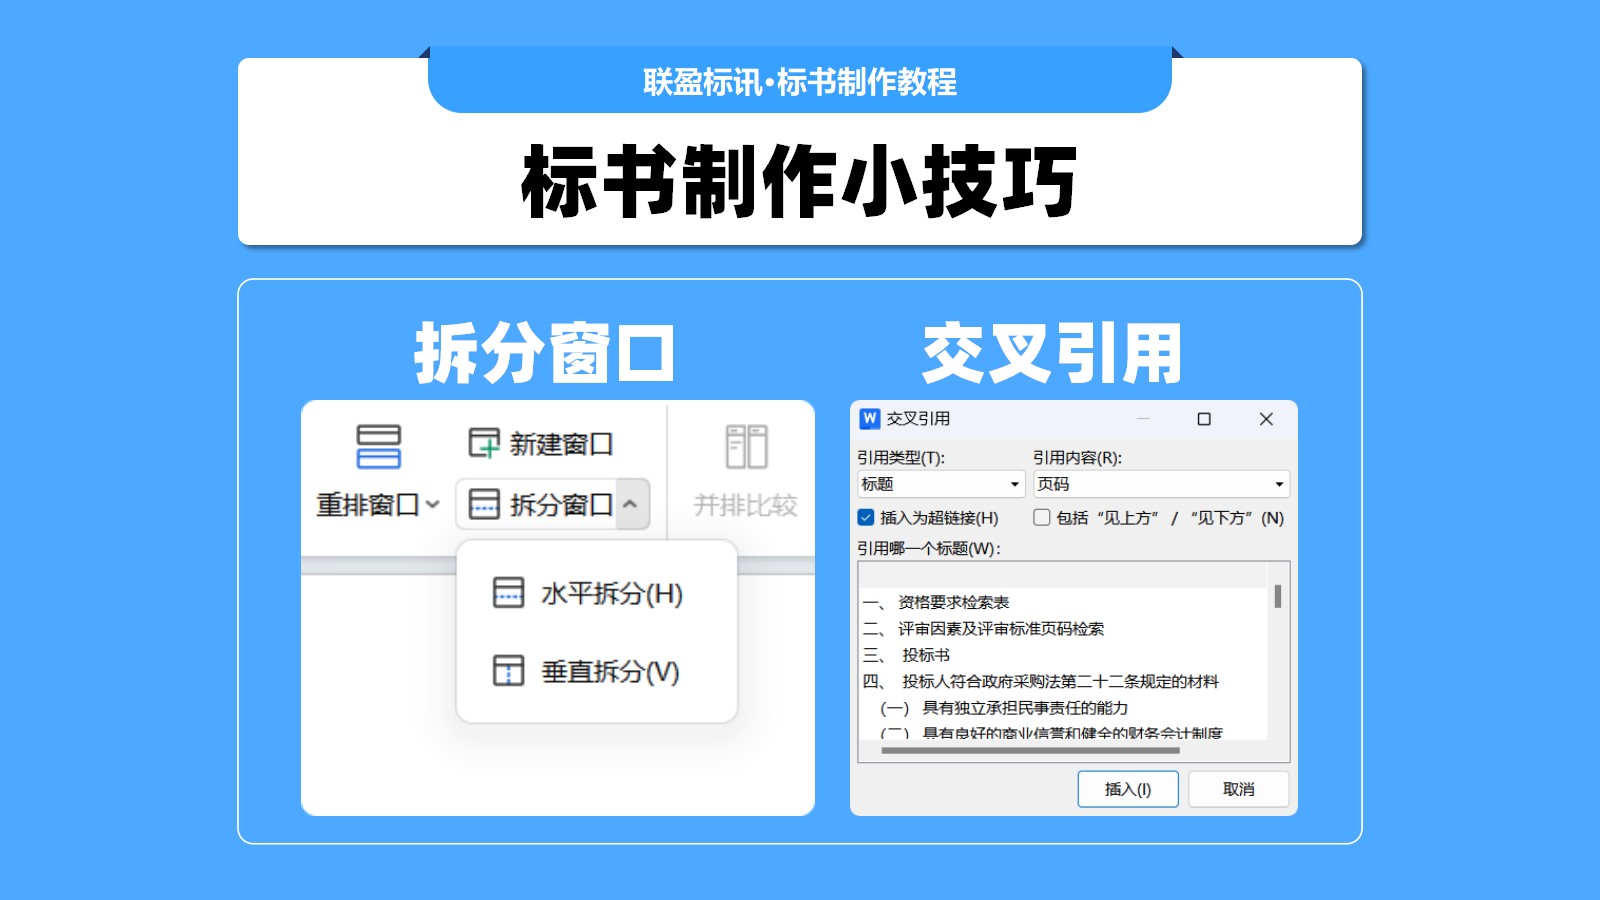Collapse the 拆分窗口 dropdown chevron
1600x900 pixels.
[631, 504]
